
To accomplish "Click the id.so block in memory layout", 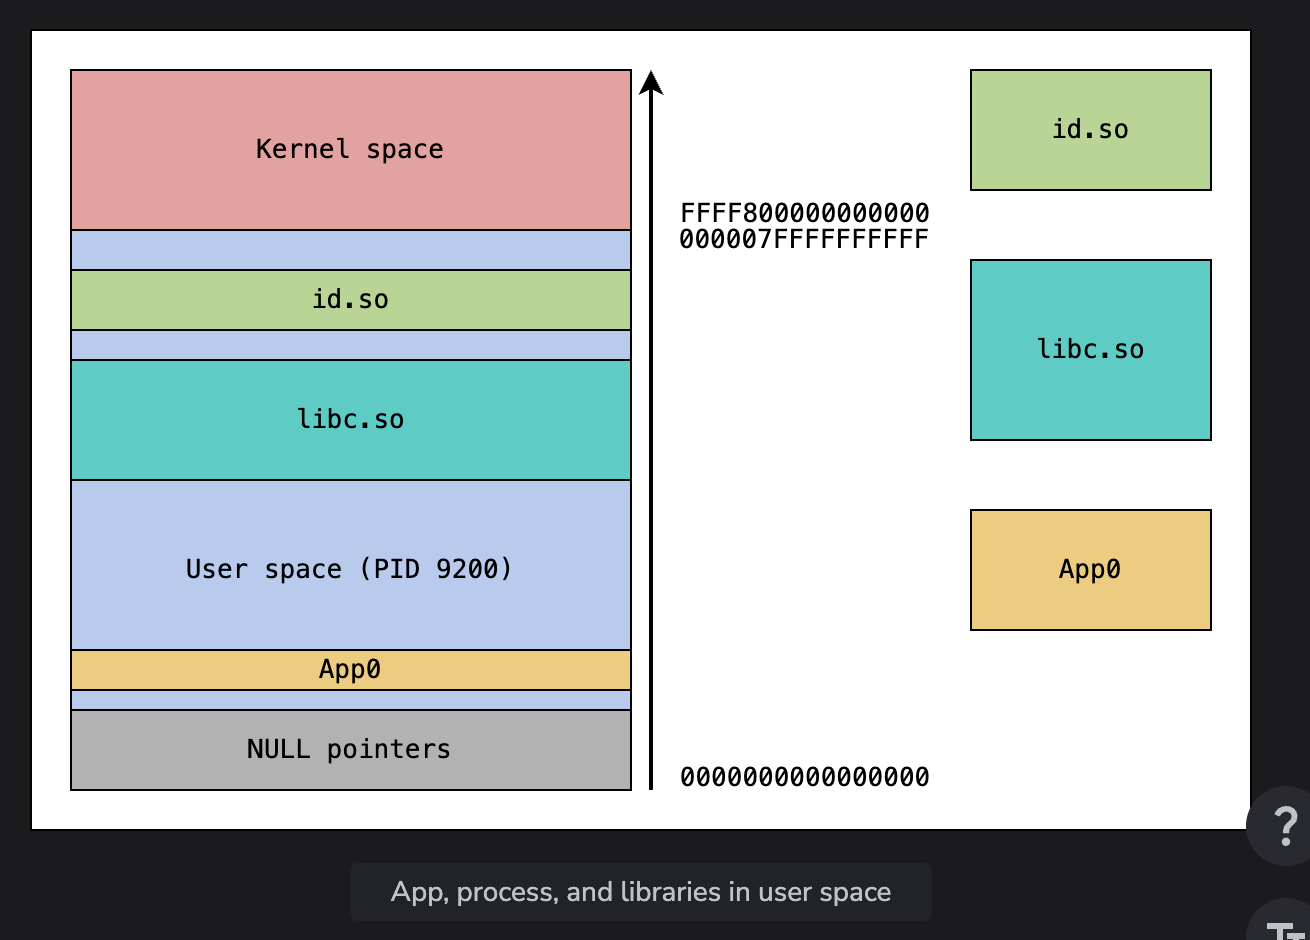I will point(351,300).
